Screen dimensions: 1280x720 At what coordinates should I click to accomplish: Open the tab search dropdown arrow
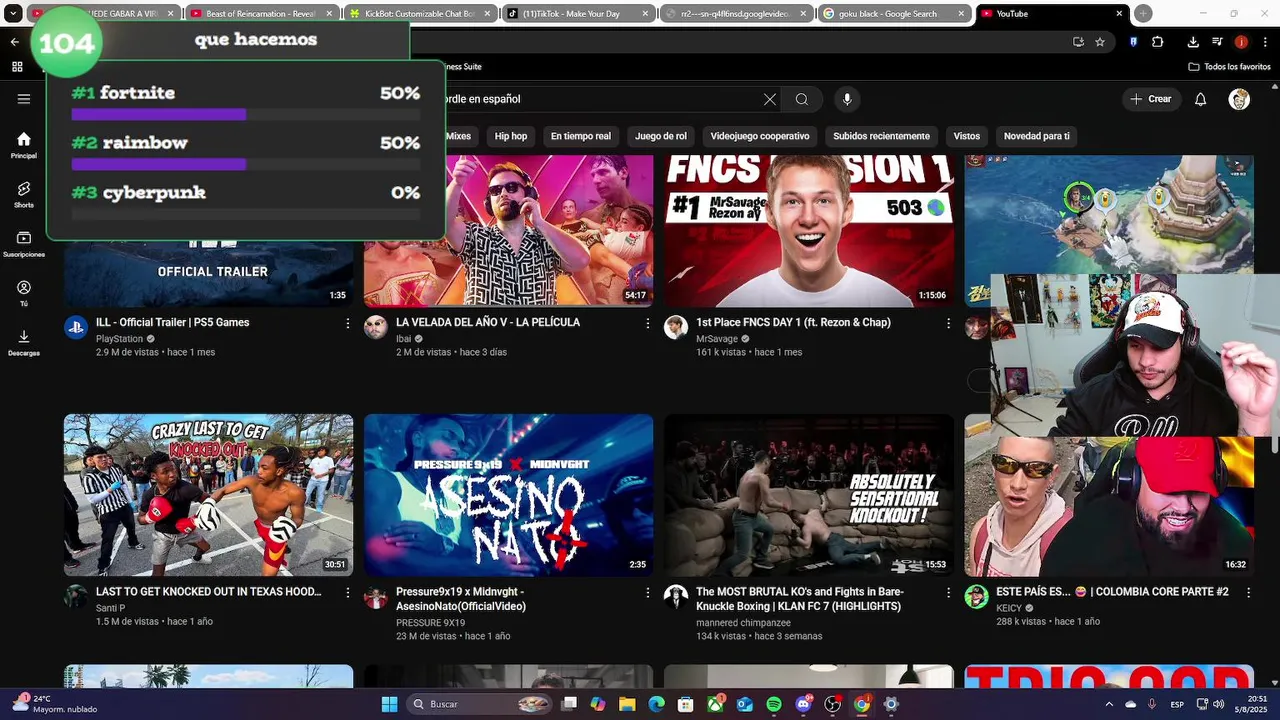13,14
